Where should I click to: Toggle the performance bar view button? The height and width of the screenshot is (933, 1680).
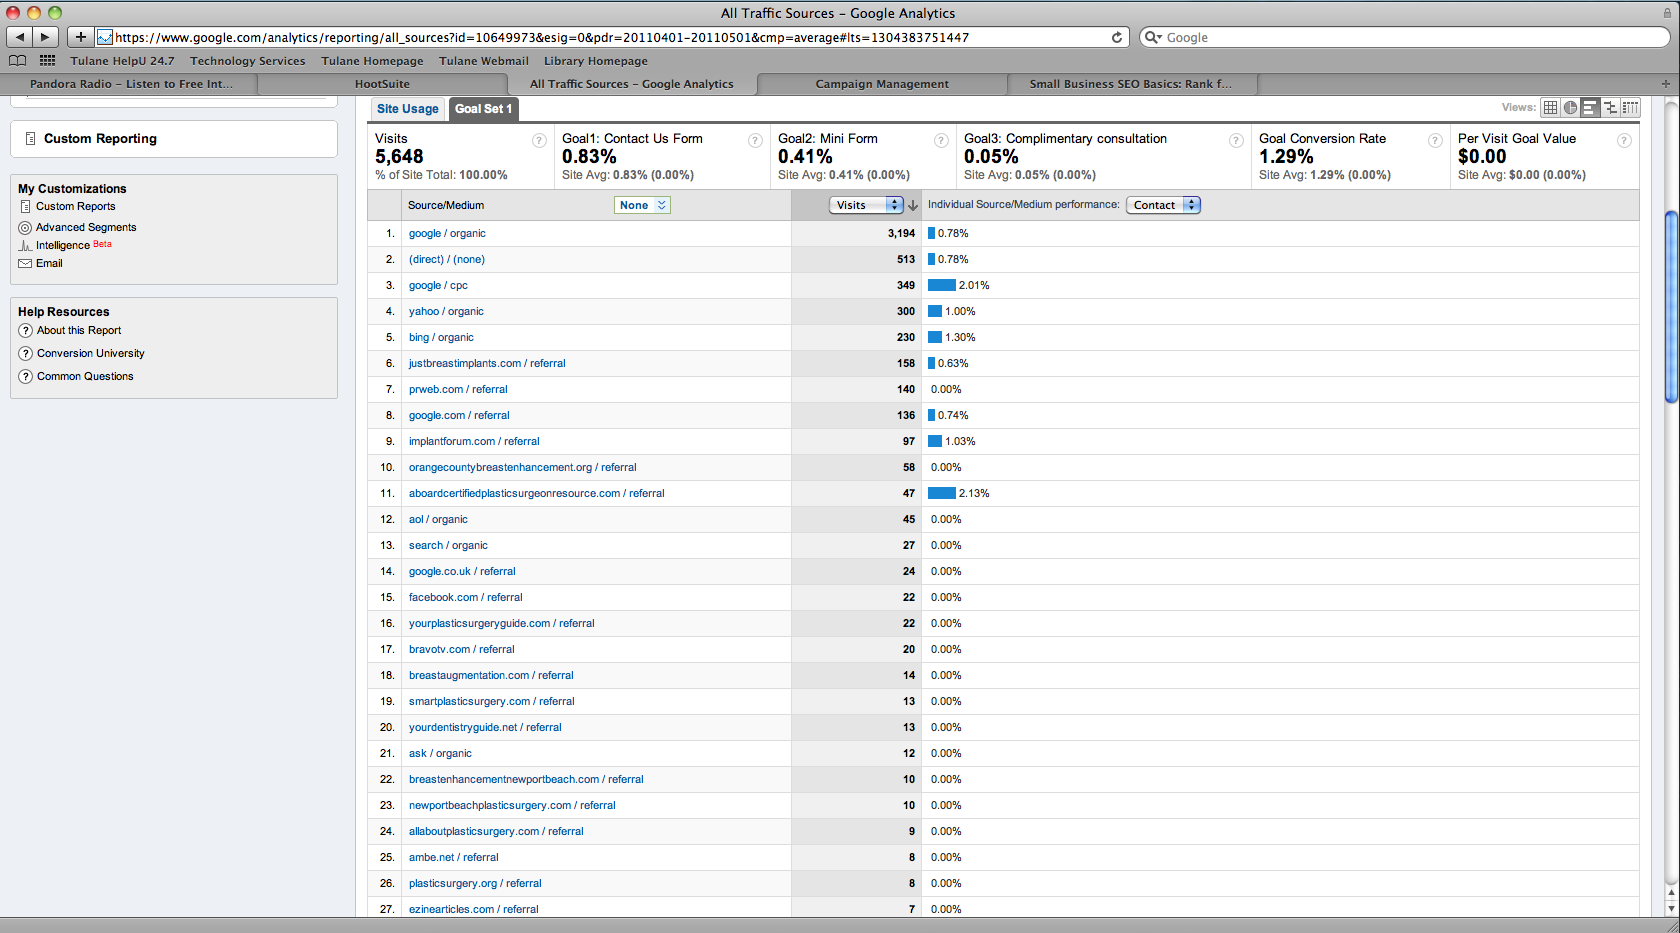[1590, 108]
